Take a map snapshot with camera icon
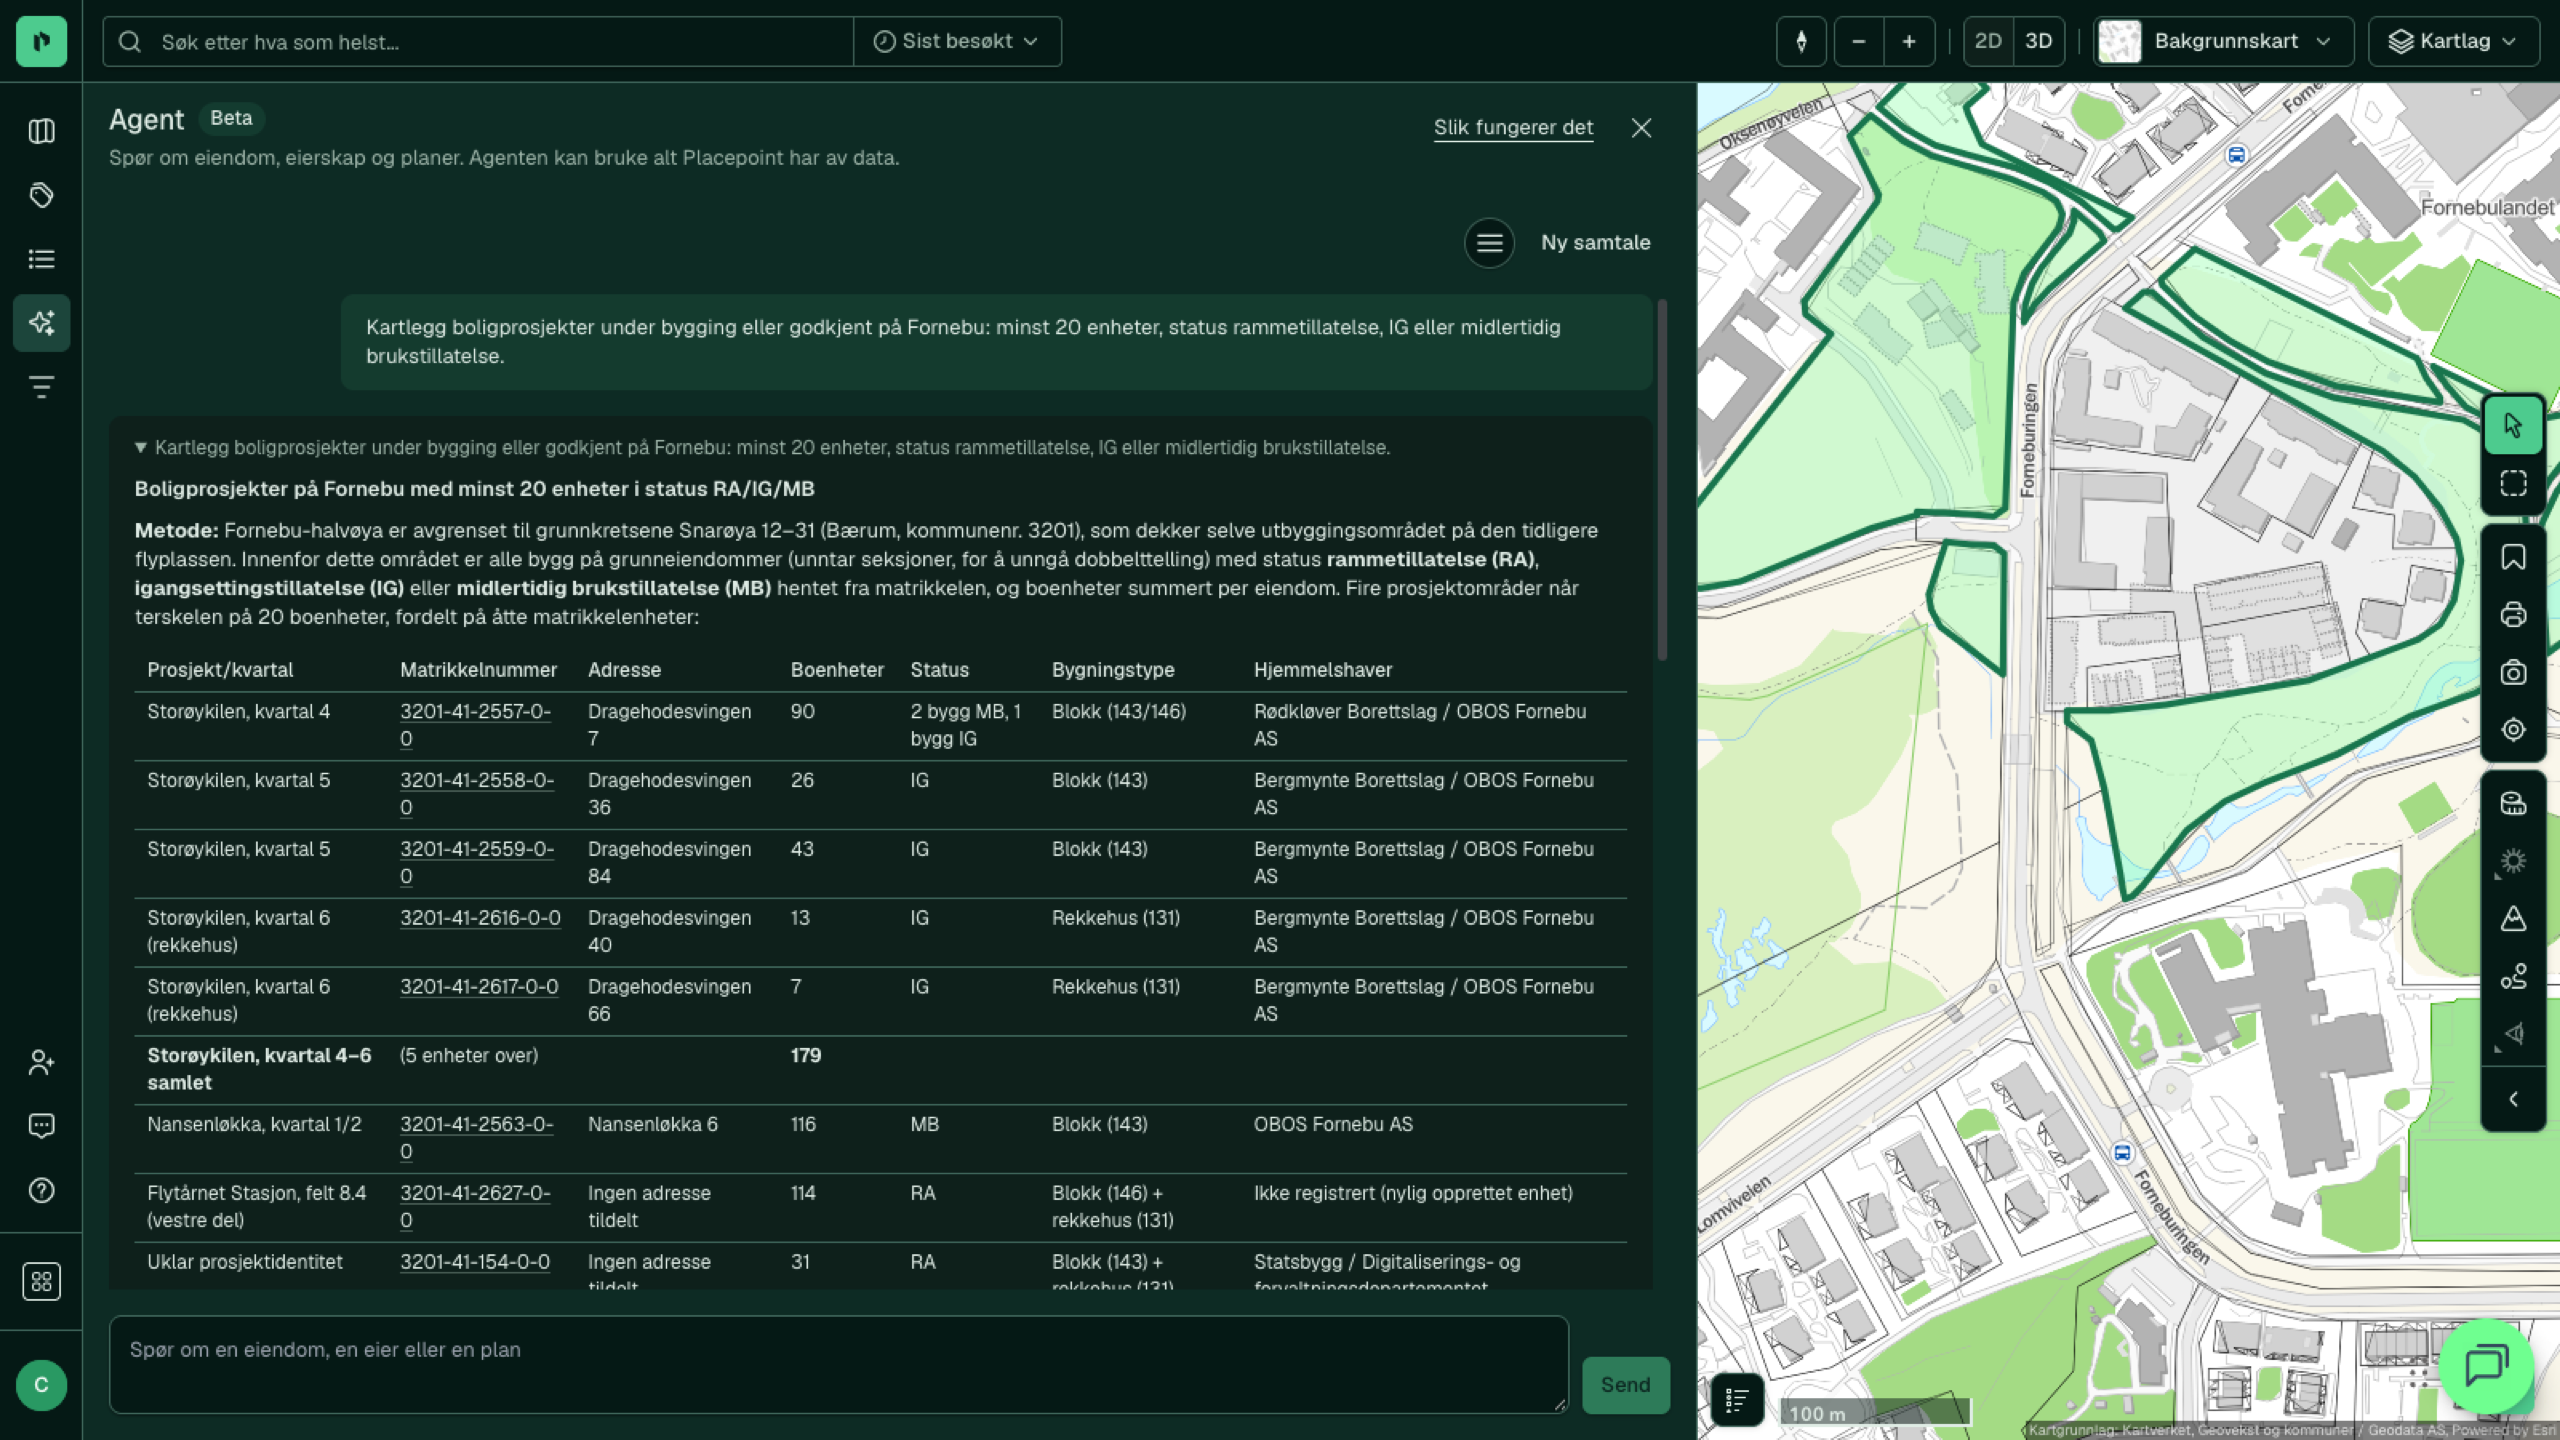Viewport: 2560px width, 1440px height. (2513, 672)
